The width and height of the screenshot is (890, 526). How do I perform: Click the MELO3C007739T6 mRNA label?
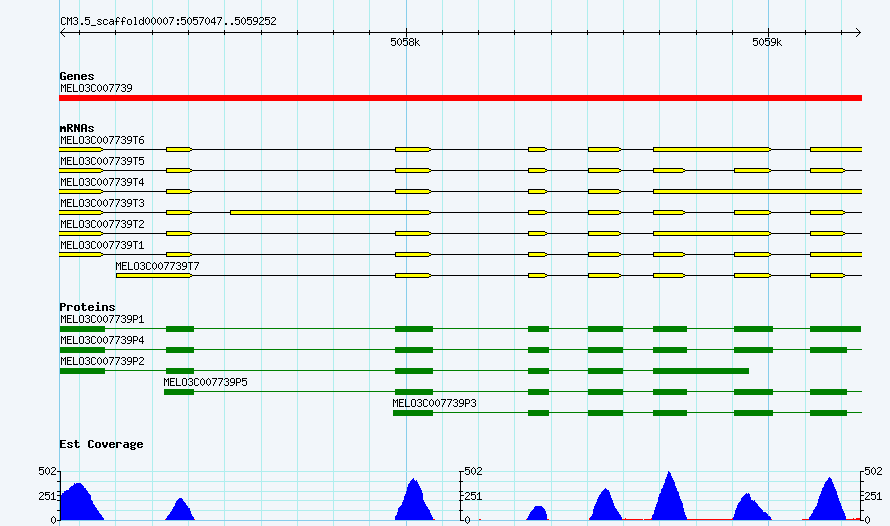[102, 140]
